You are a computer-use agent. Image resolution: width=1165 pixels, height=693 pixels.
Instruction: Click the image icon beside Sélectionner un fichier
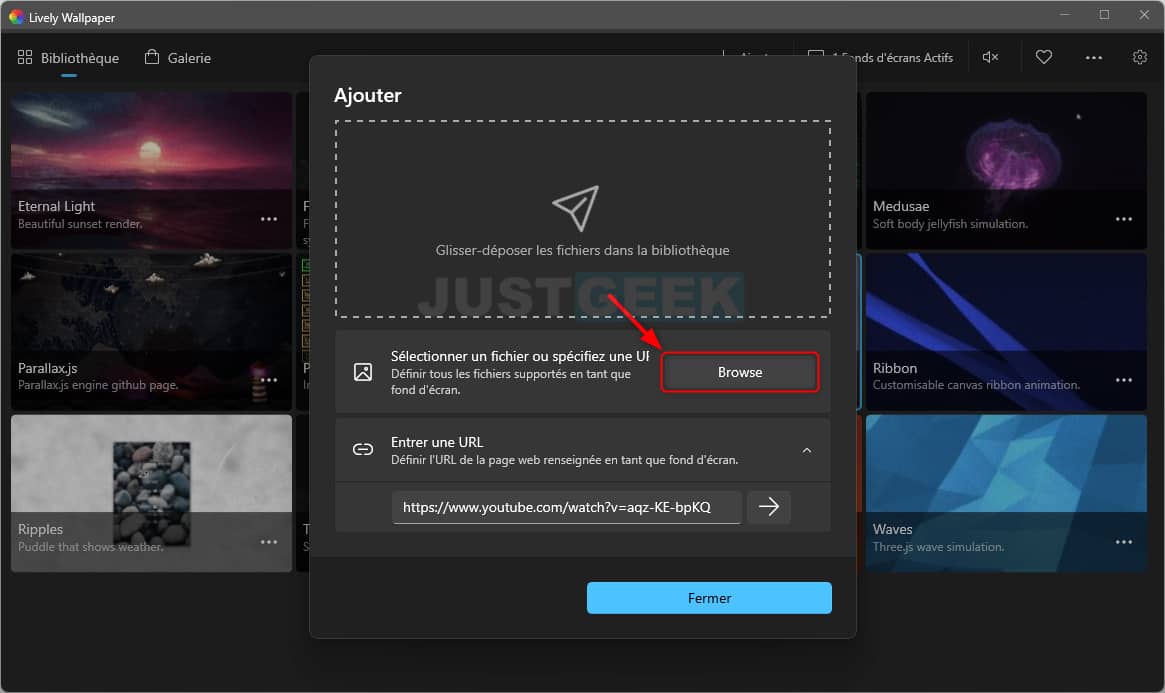pos(363,372)
